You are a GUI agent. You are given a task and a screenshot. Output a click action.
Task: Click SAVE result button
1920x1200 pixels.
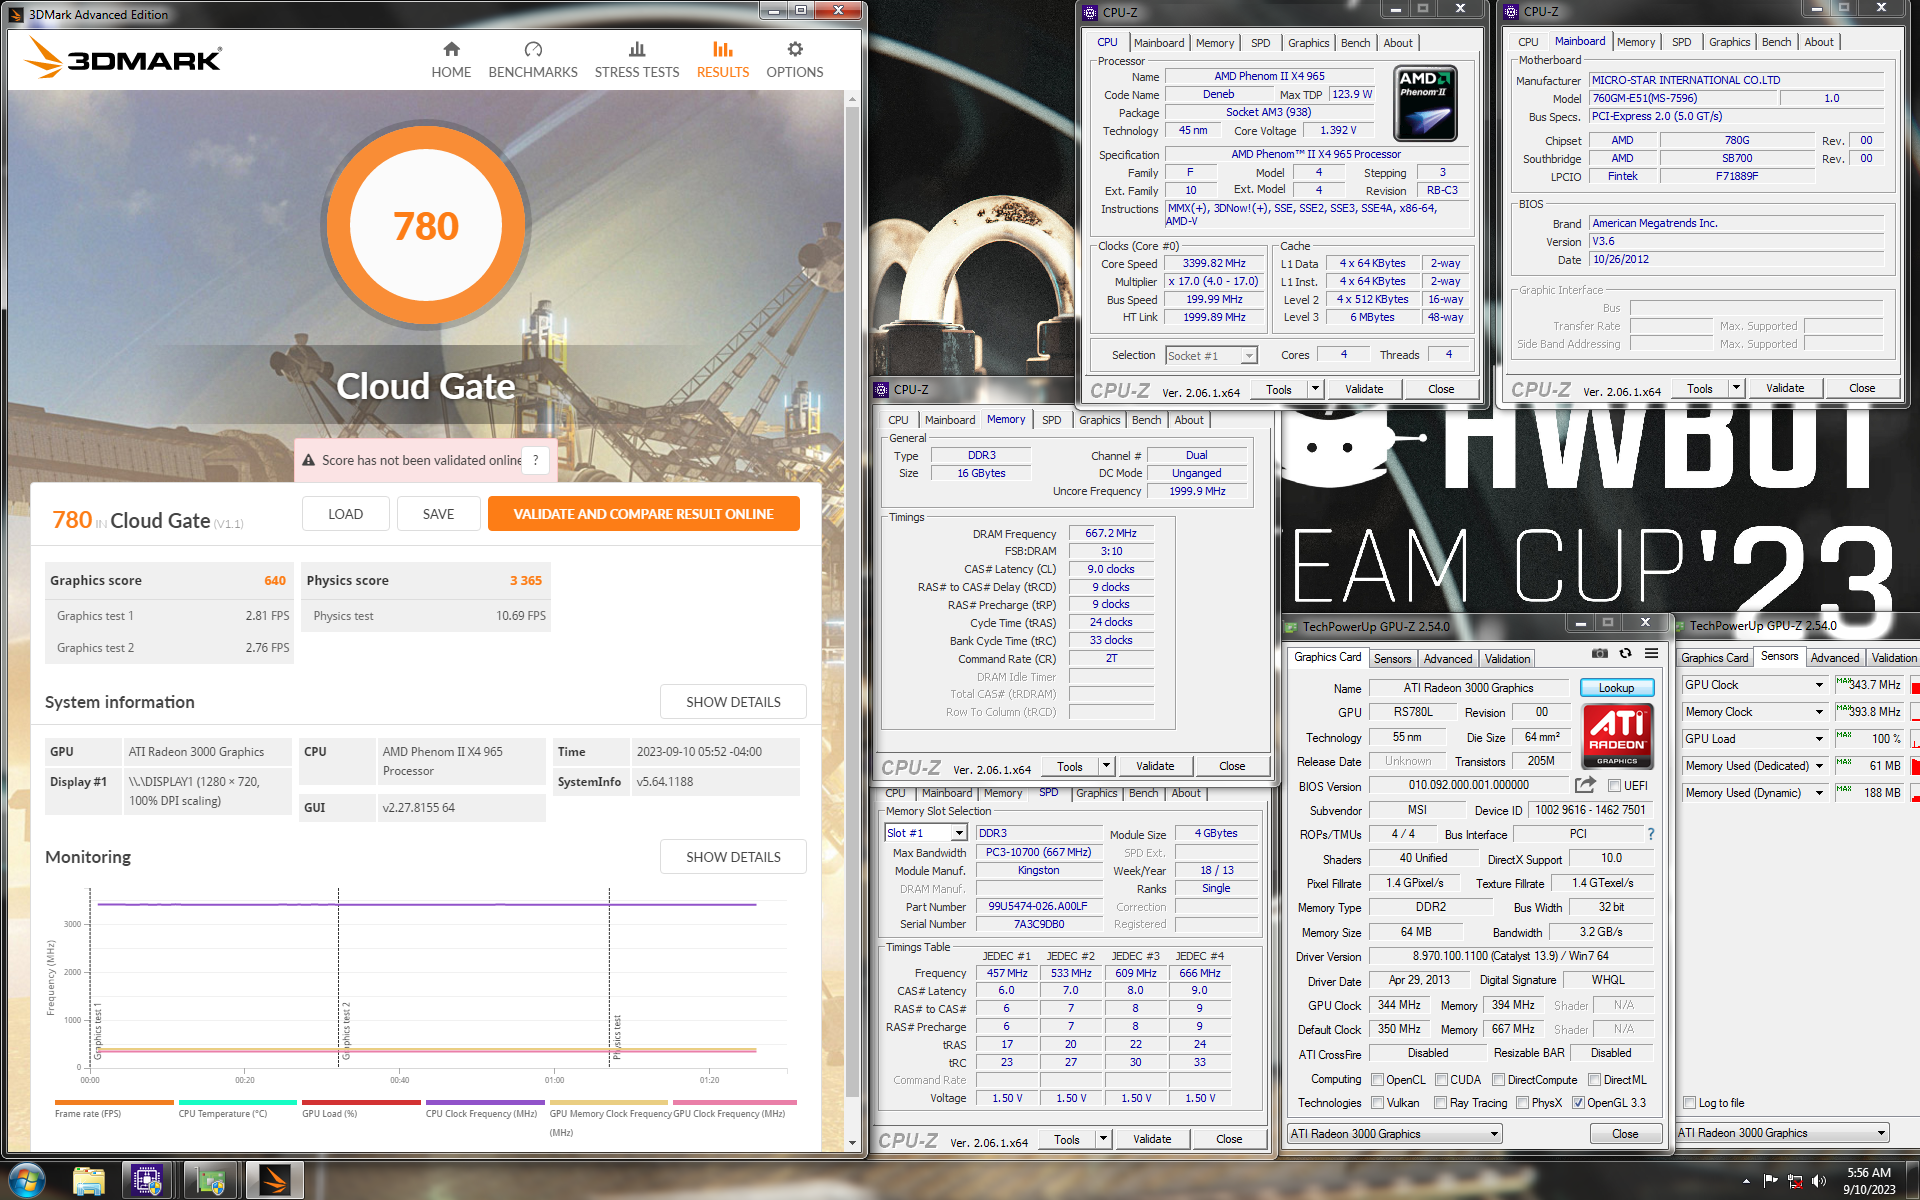pos(438,514)
